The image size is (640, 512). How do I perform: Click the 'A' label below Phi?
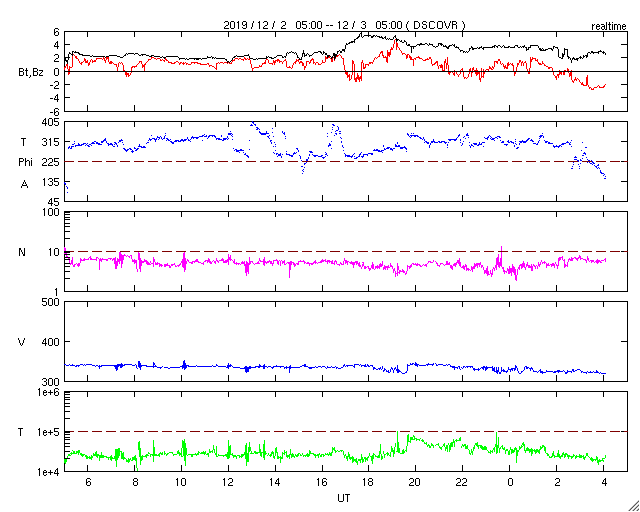tap(25, 185)
